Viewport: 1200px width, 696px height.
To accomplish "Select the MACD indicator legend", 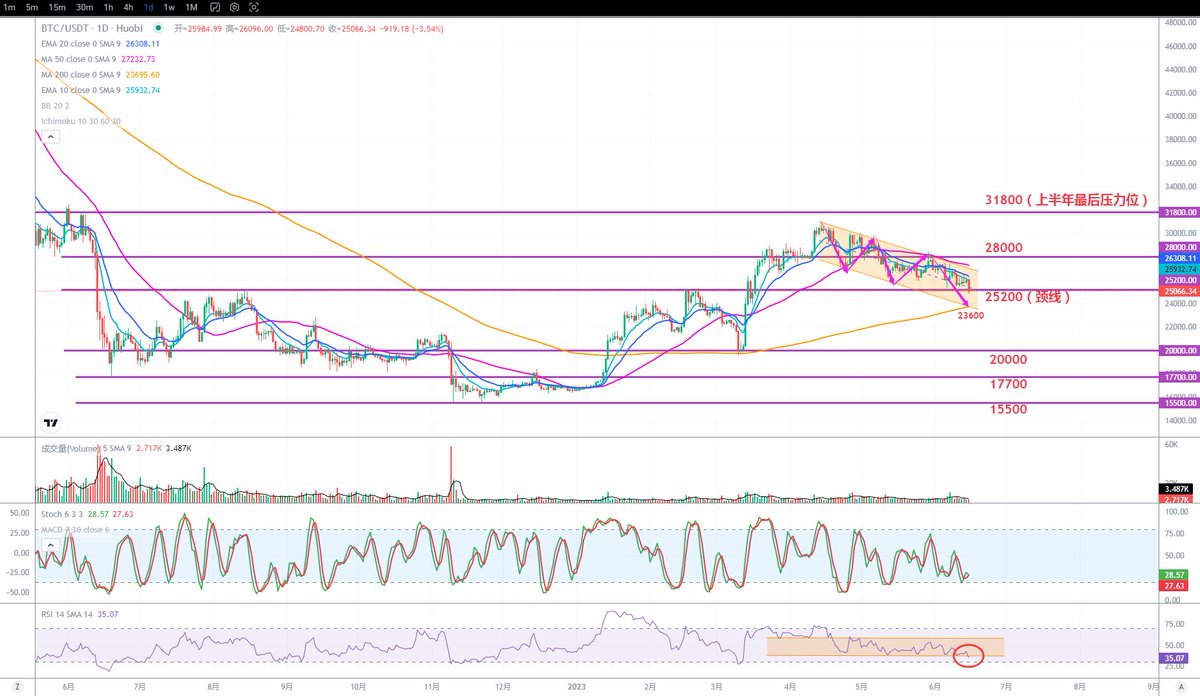I will click(x=74, y=528).
